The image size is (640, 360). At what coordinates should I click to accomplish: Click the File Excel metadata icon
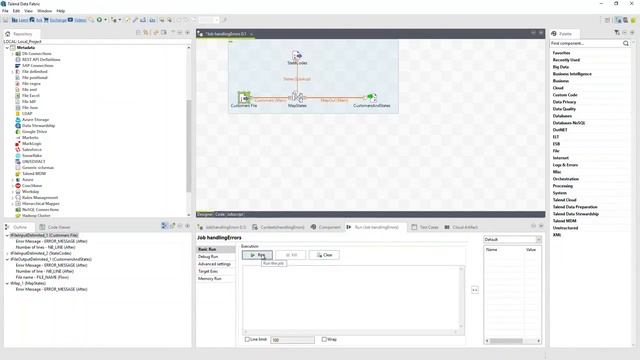coord(18,96)
